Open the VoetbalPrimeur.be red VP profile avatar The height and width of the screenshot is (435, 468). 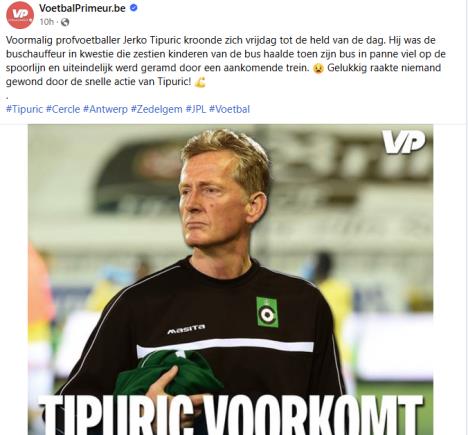pos(20,15)
